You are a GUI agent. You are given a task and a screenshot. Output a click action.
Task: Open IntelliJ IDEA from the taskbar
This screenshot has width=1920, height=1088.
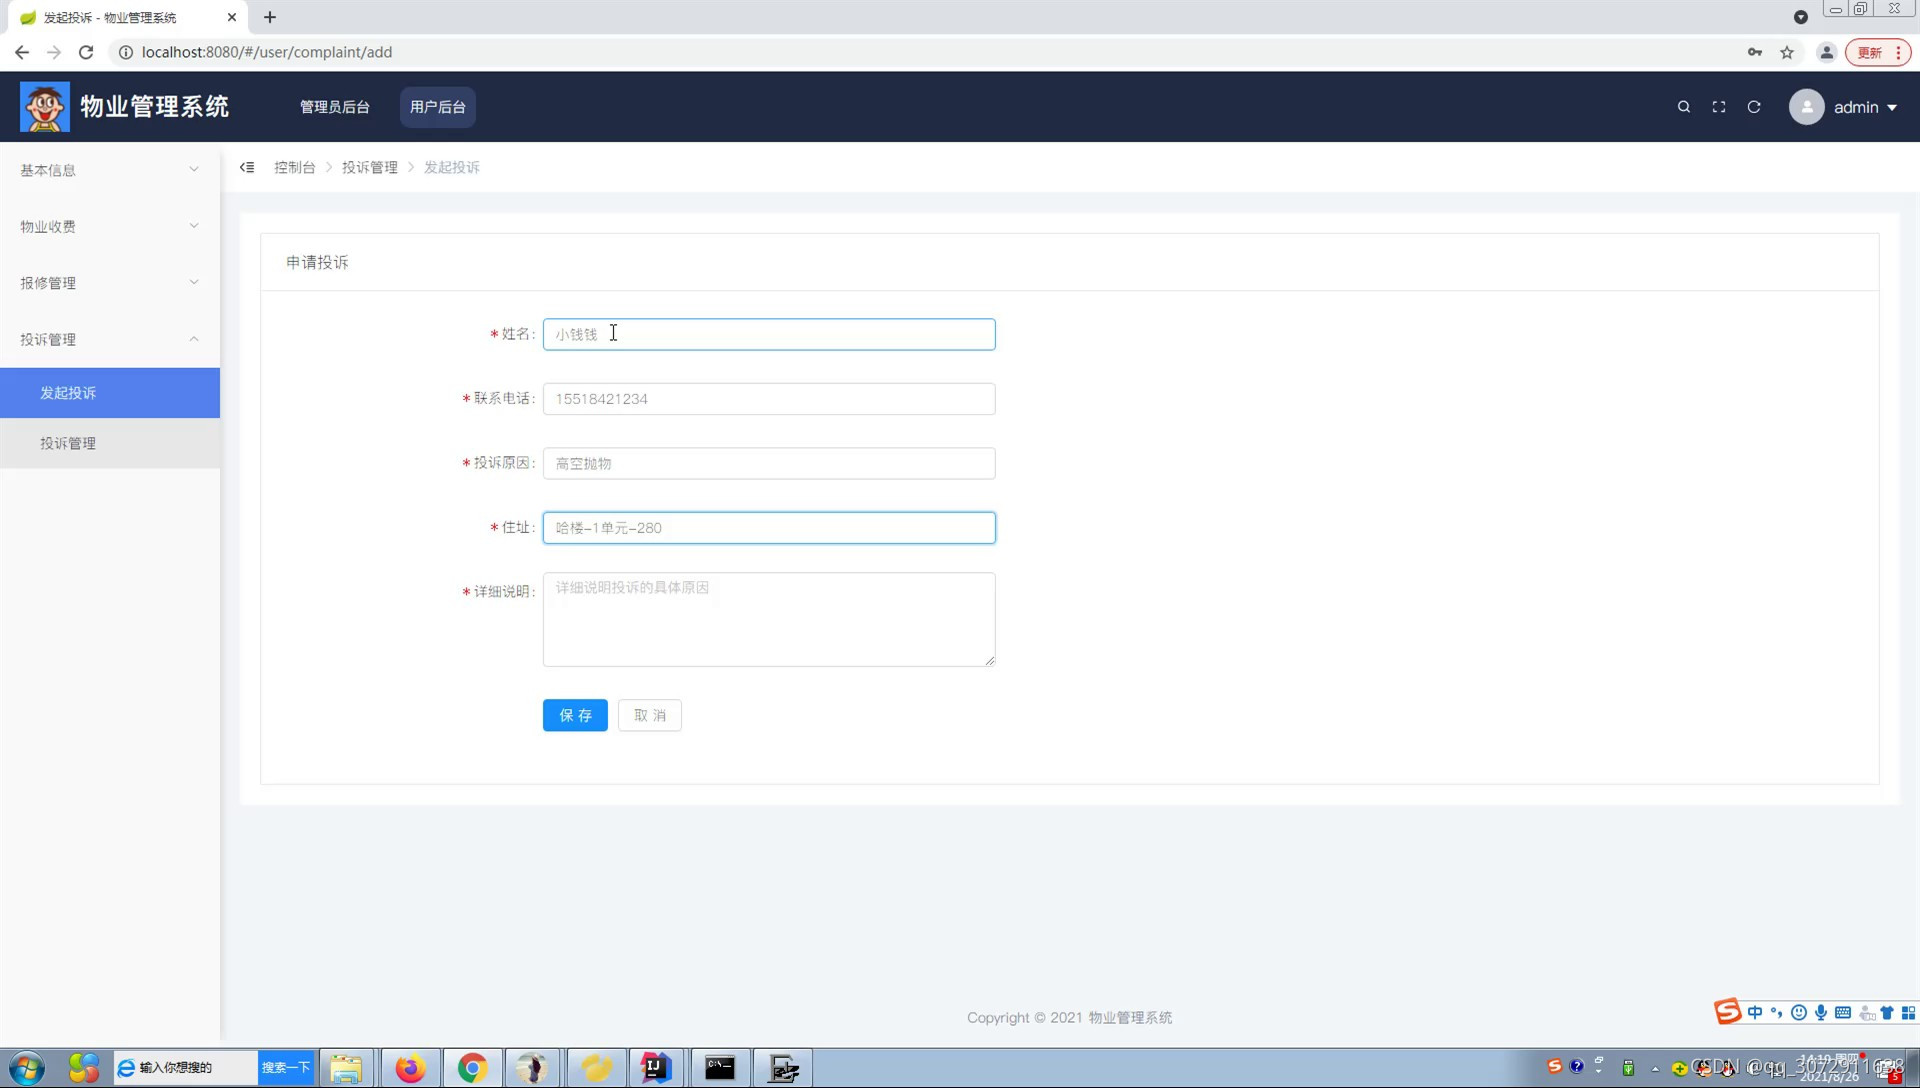pos(656,1068)
